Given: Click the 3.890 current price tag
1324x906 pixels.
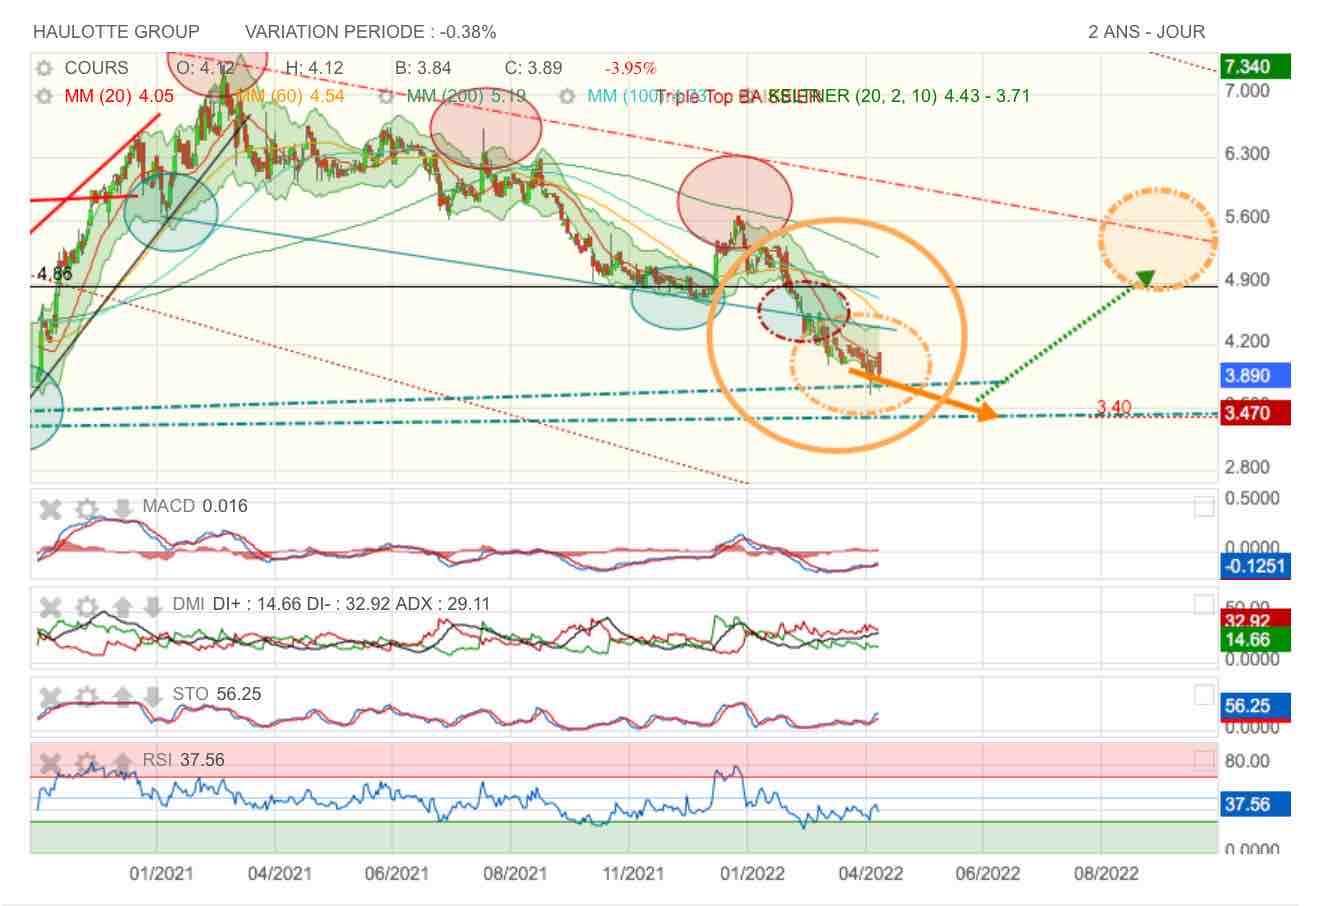Looking at the screenshot, I should coord(1255,376).
